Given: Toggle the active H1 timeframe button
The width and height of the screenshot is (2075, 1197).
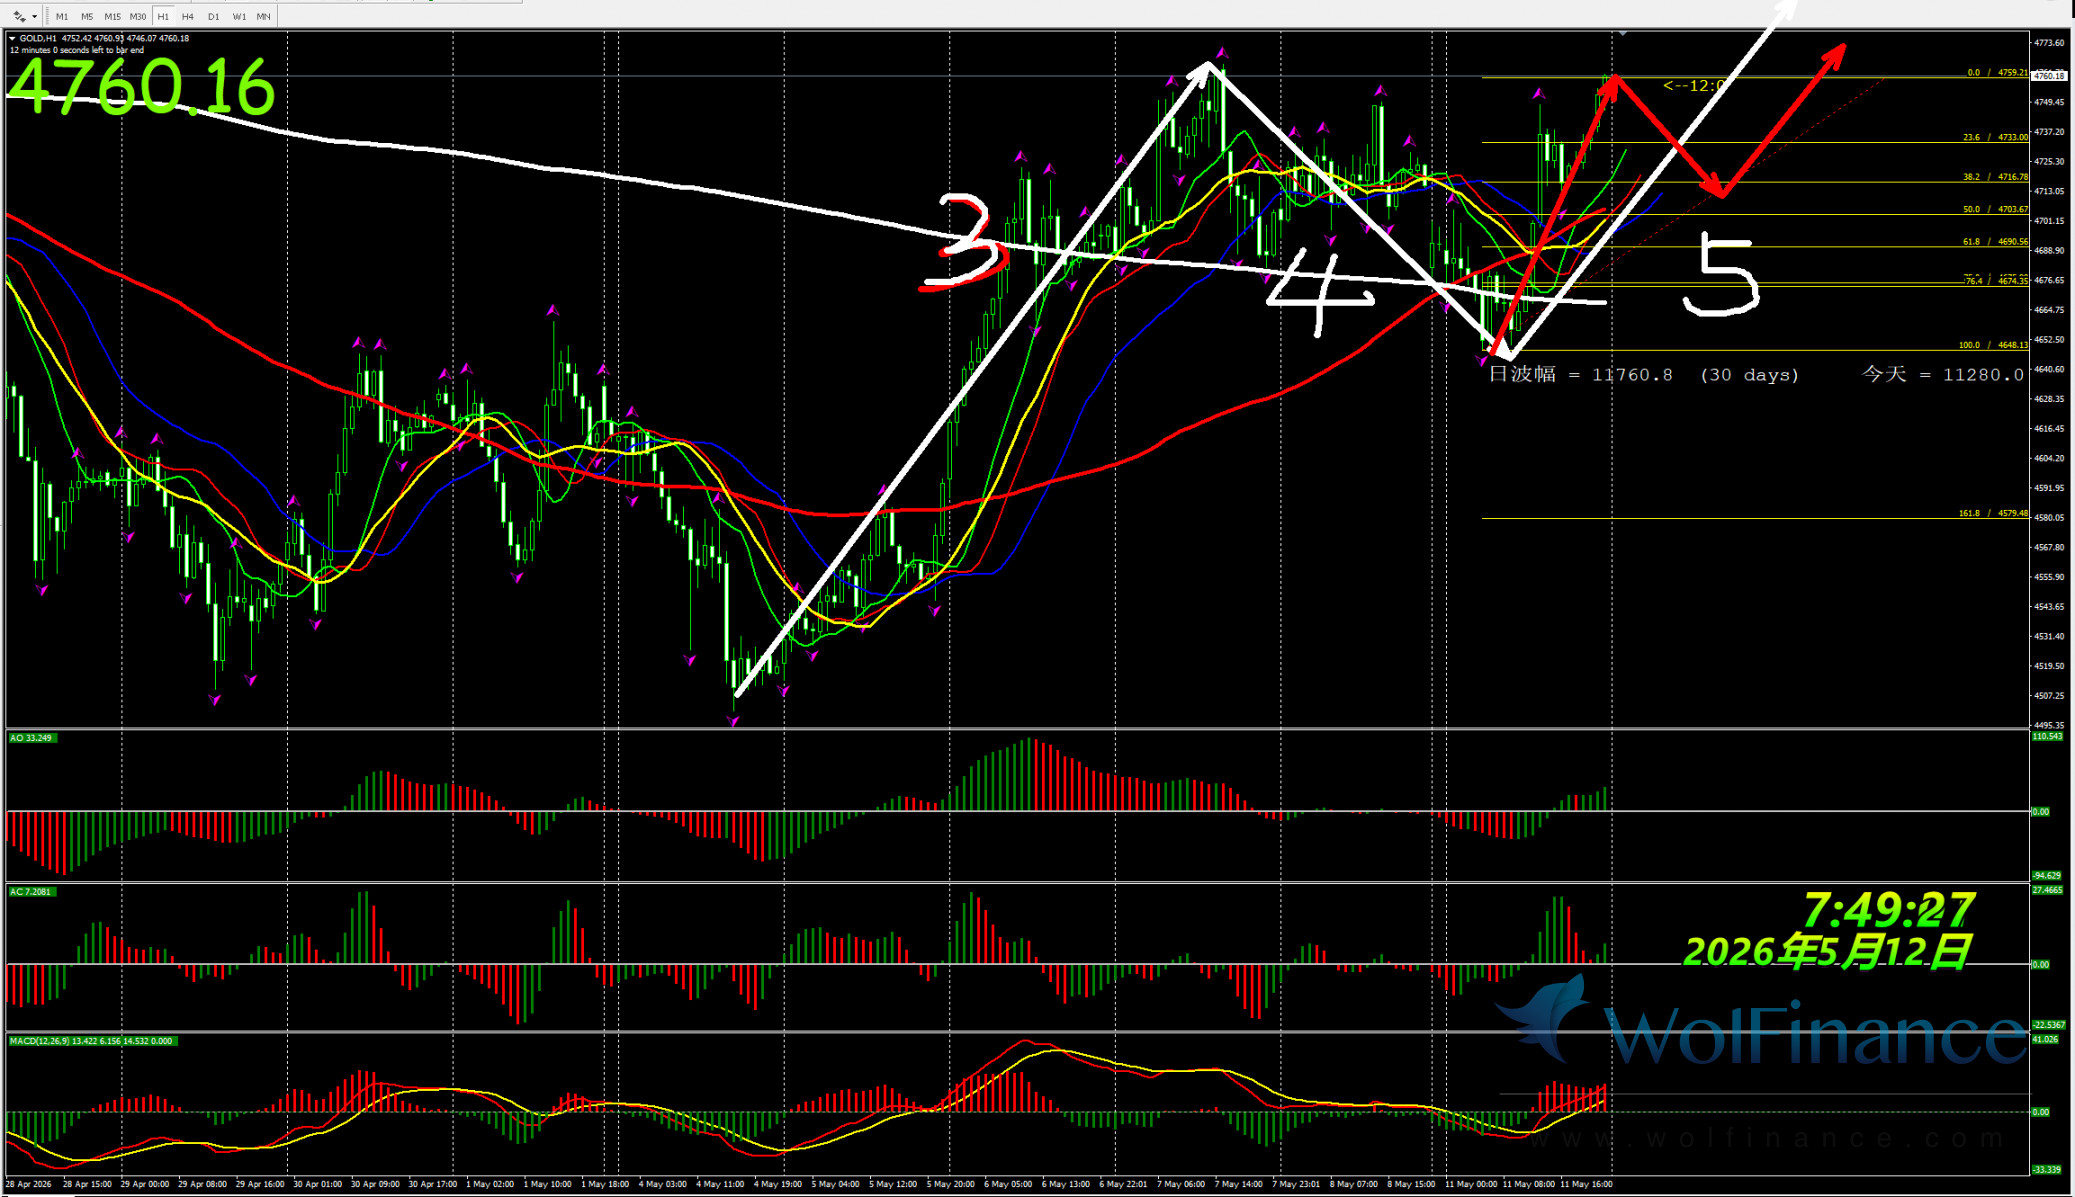Looking at the screenshot, I should pyautogui.click(x=163, y=16).
